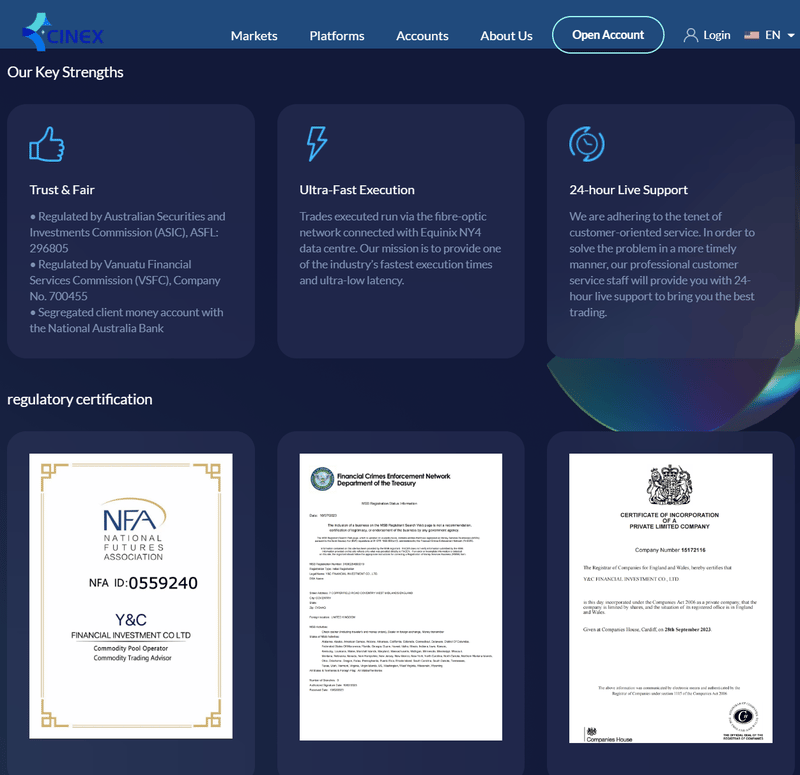Select the Trust & Fair heading
The image size is (800, 775).
[62, 190]
